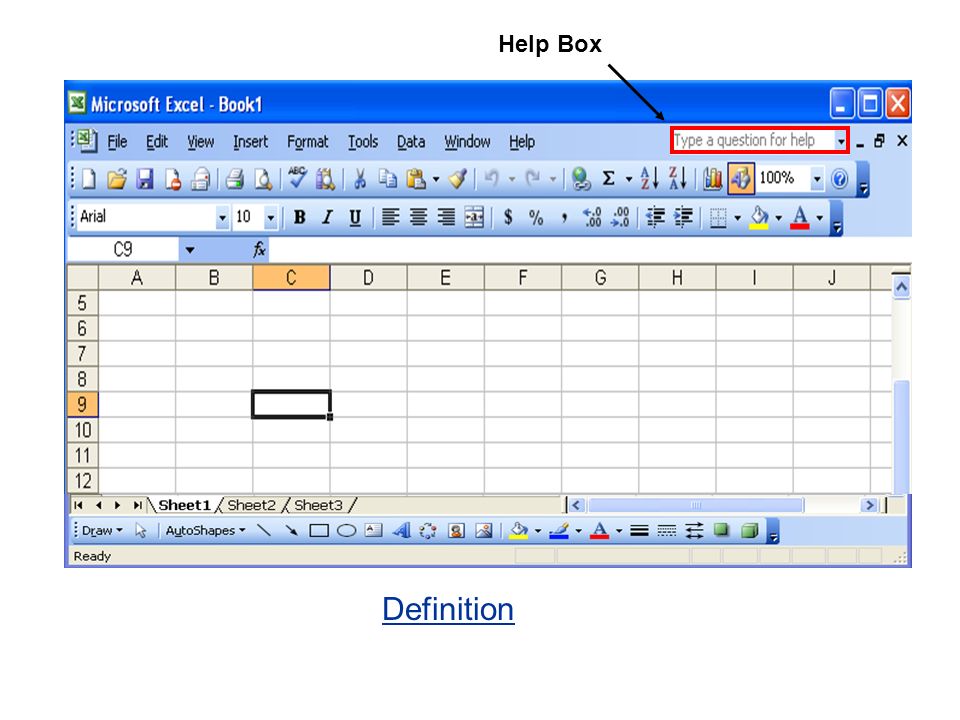
Task: Activate the Format Painter brush
Action: (x=458, y=179)
